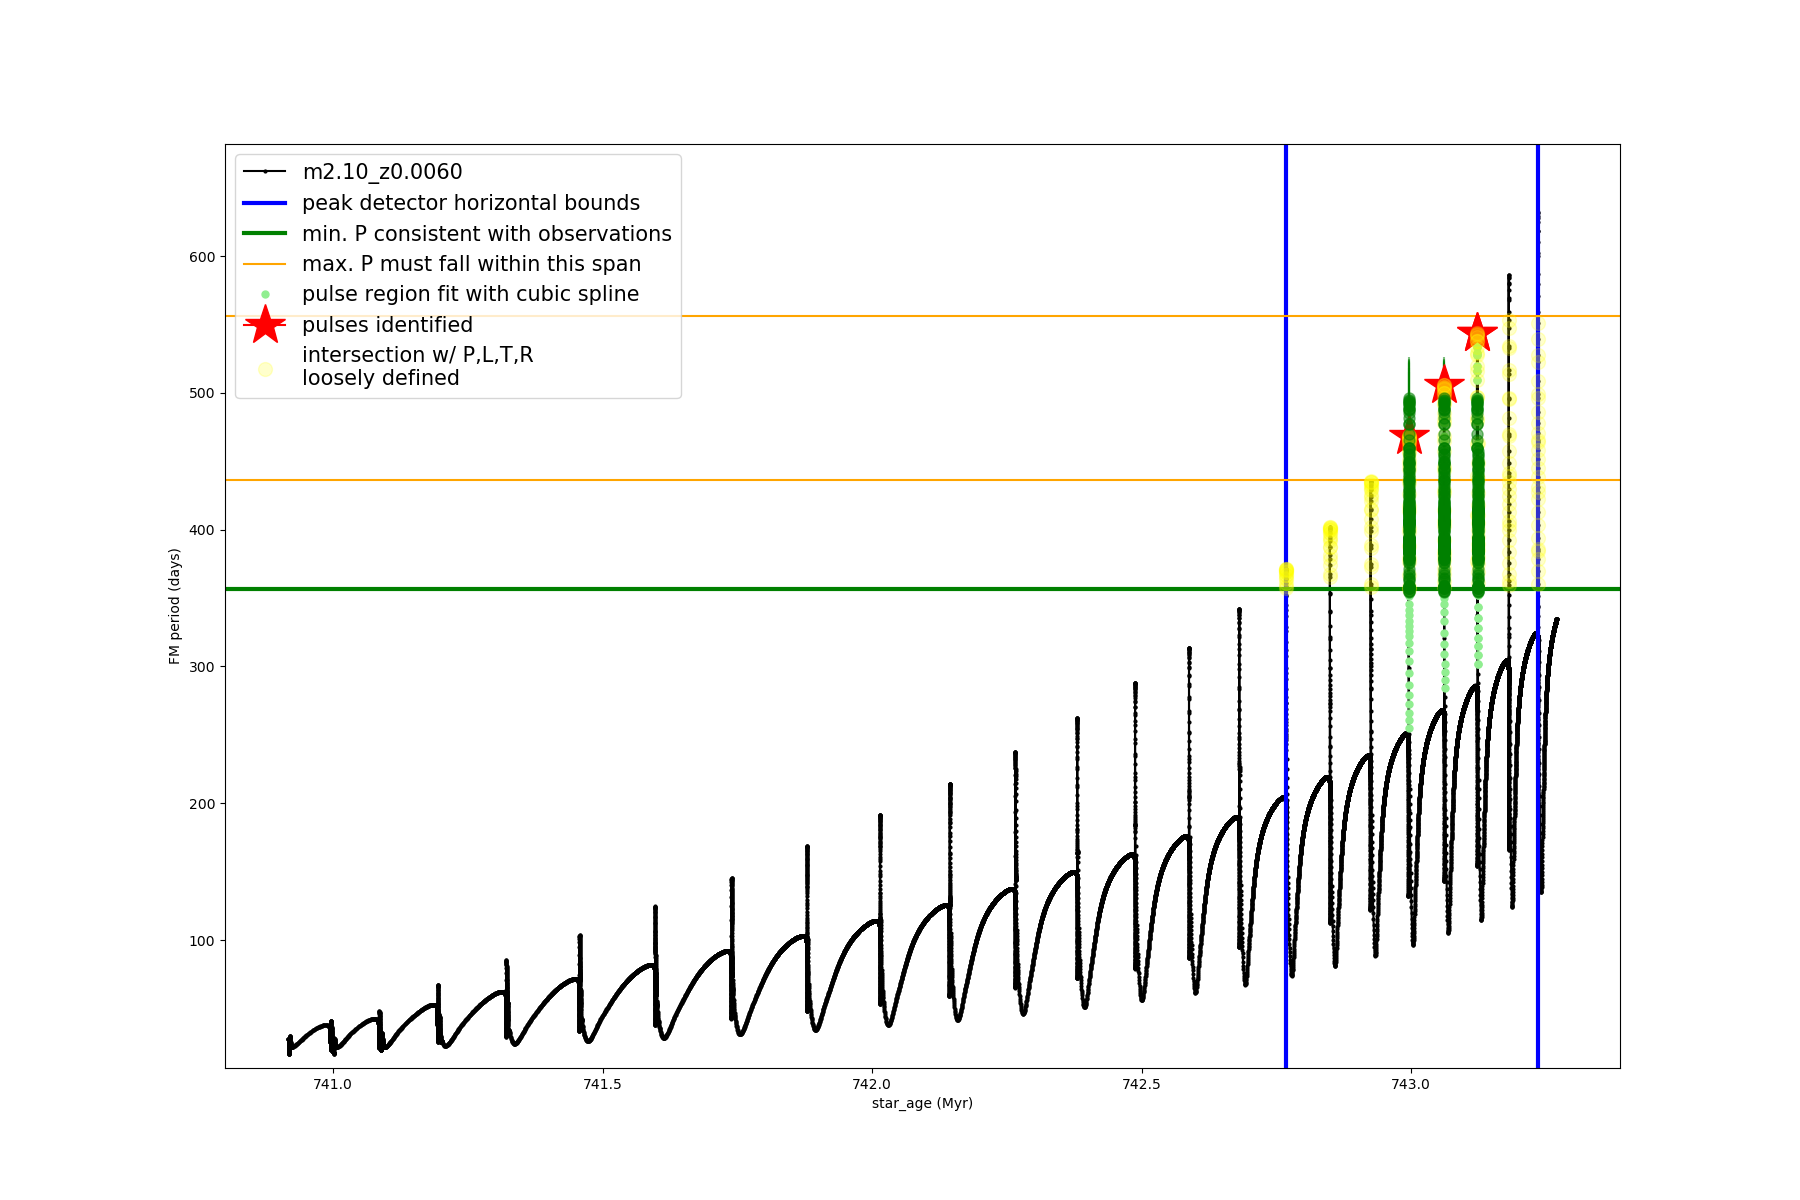Image resolution: width=1800 pixels, height=1200 pixels.
Task: Click the light green dot legend marker
Action: tap(265, 294)
